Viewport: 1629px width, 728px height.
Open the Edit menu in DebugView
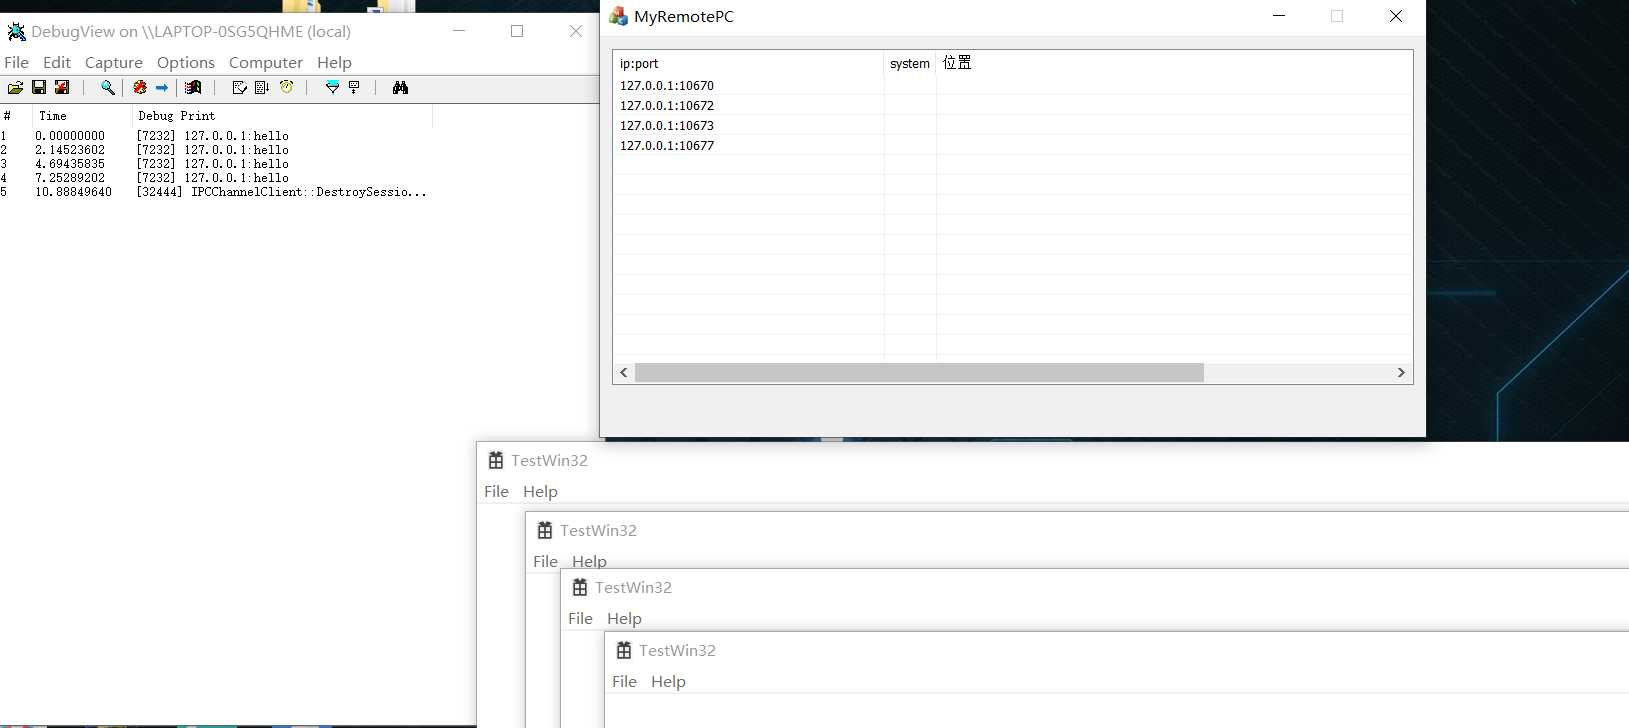(x=57, y=62)
